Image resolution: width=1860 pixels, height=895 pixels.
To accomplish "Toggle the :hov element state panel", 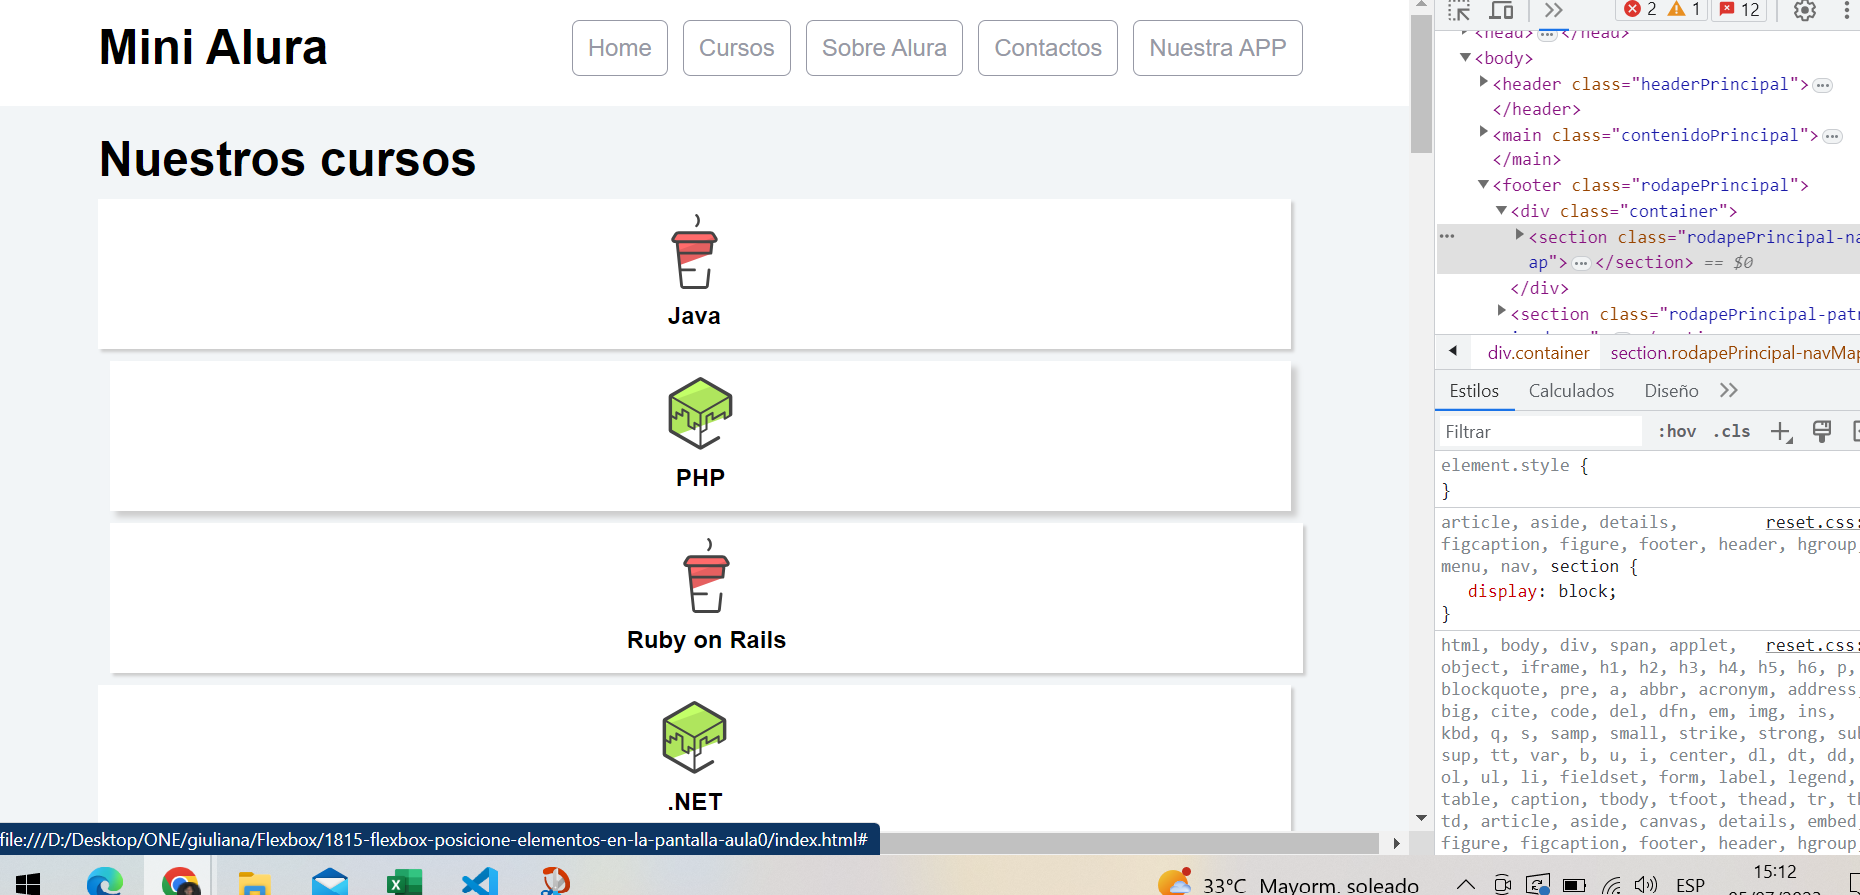I will tap(1677, 432).
